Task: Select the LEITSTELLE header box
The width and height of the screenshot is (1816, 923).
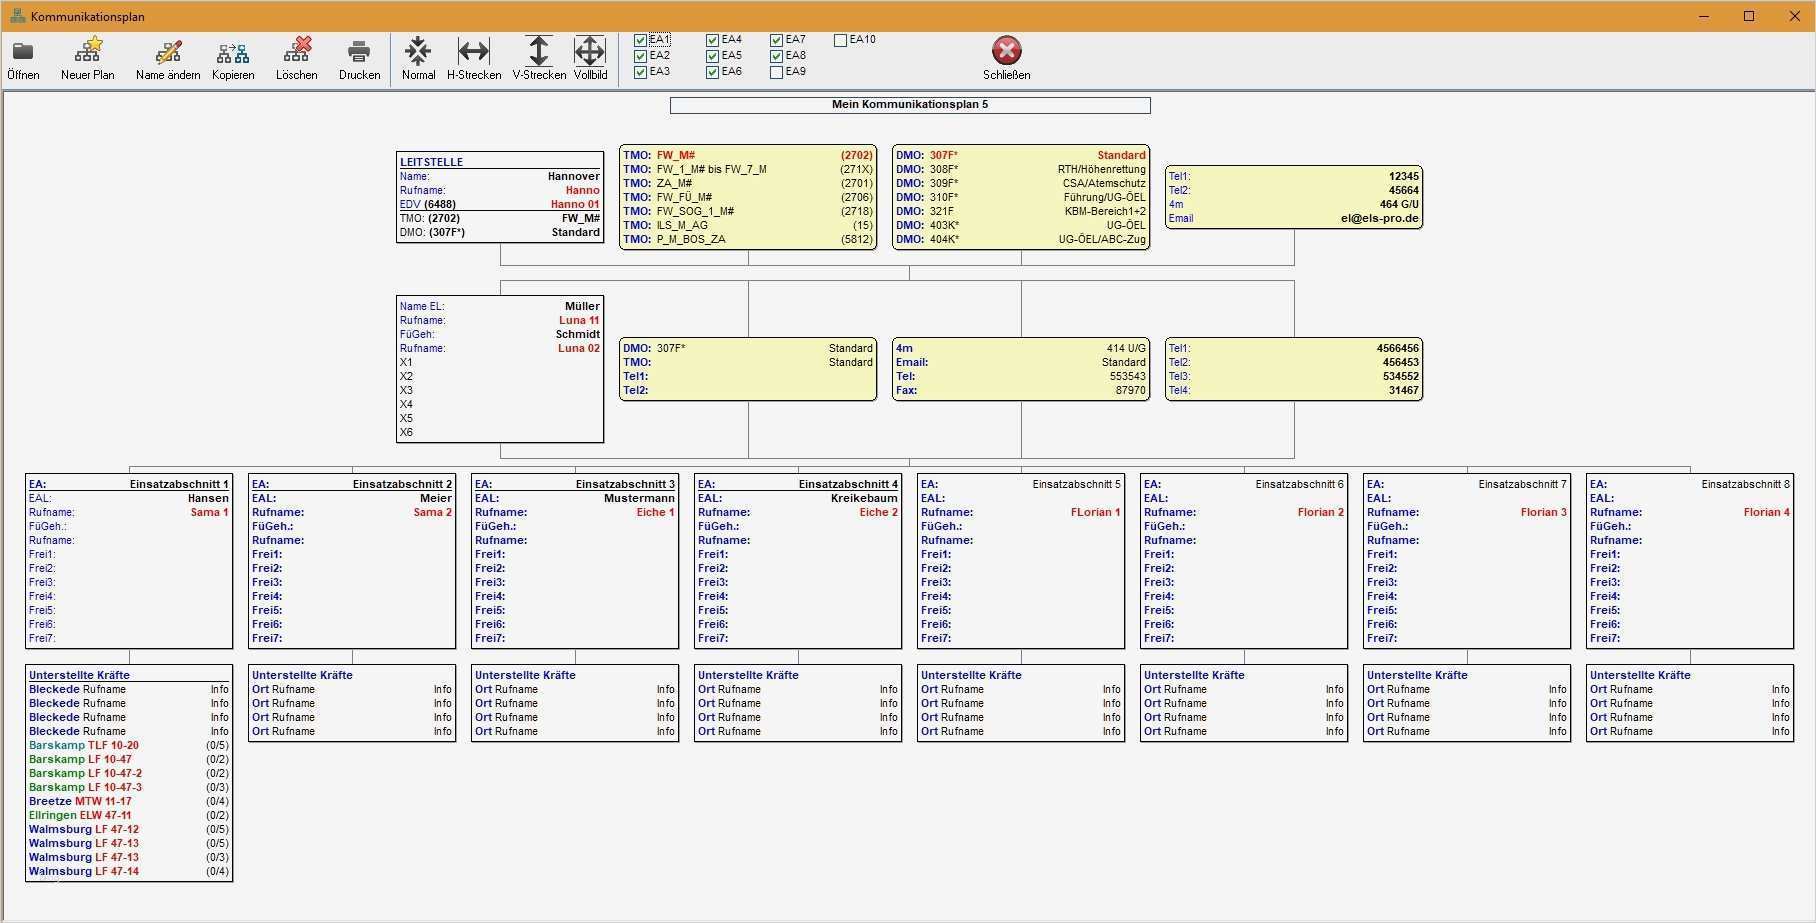Action: click(431, 162)
